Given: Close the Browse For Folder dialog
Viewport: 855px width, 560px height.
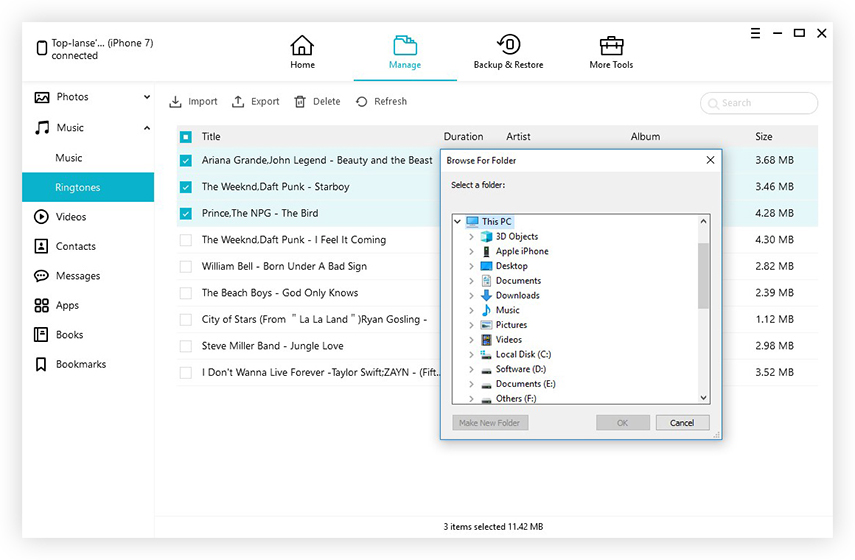Looking at the screenshot, I should tap(710, 160).
